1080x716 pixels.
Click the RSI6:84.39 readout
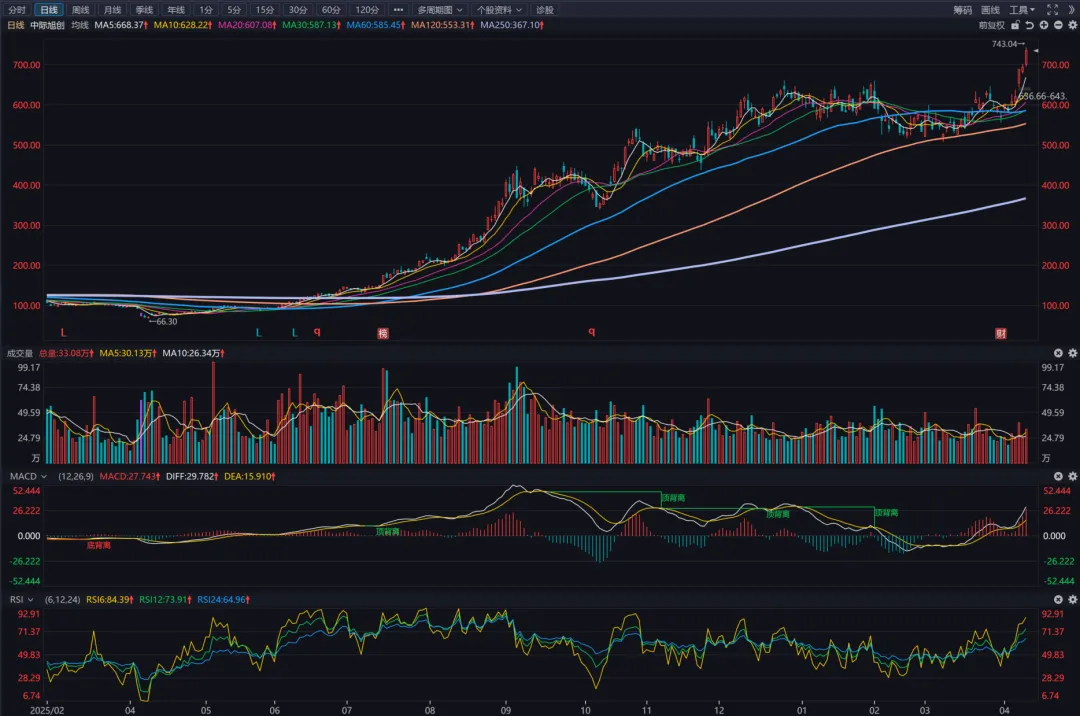(x=110, y=600)
